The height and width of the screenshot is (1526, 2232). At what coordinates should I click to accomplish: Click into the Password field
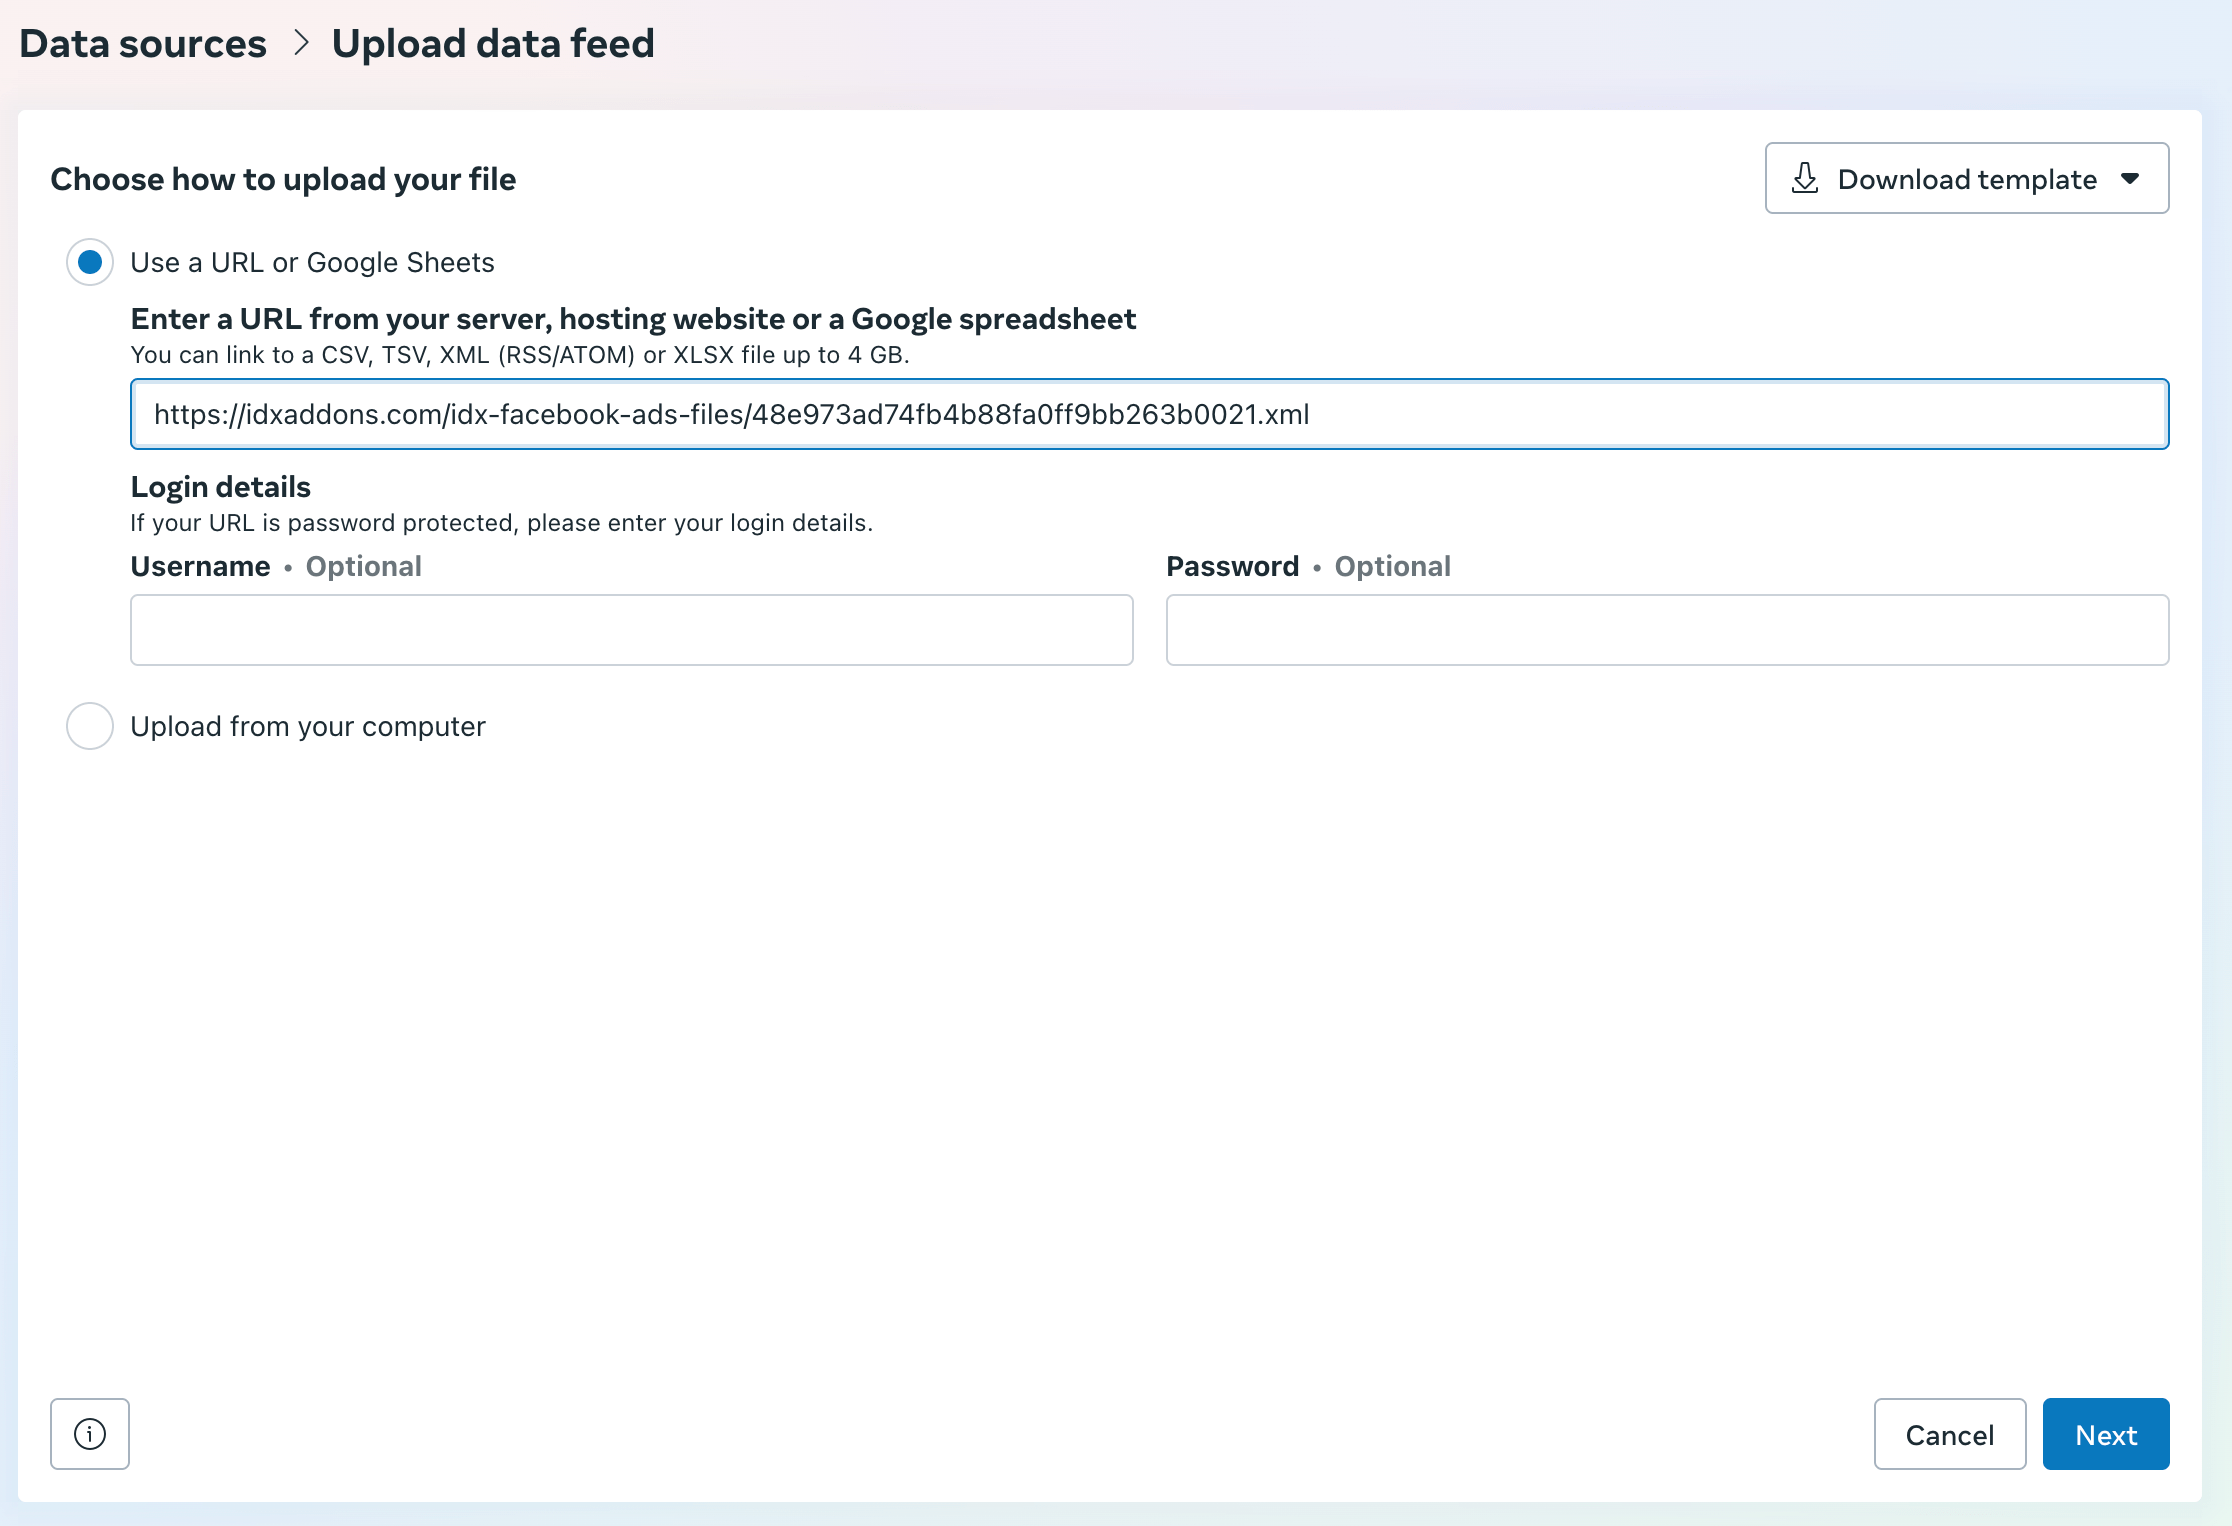1667,630
